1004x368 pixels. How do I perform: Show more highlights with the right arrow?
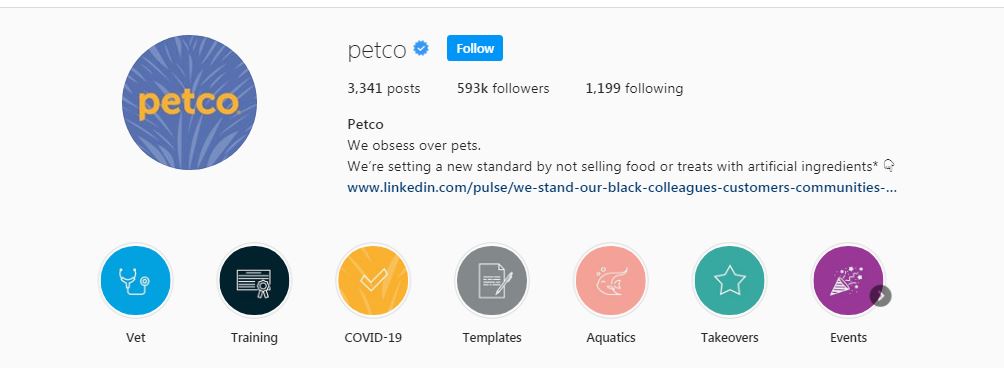[x=880, y=296]
